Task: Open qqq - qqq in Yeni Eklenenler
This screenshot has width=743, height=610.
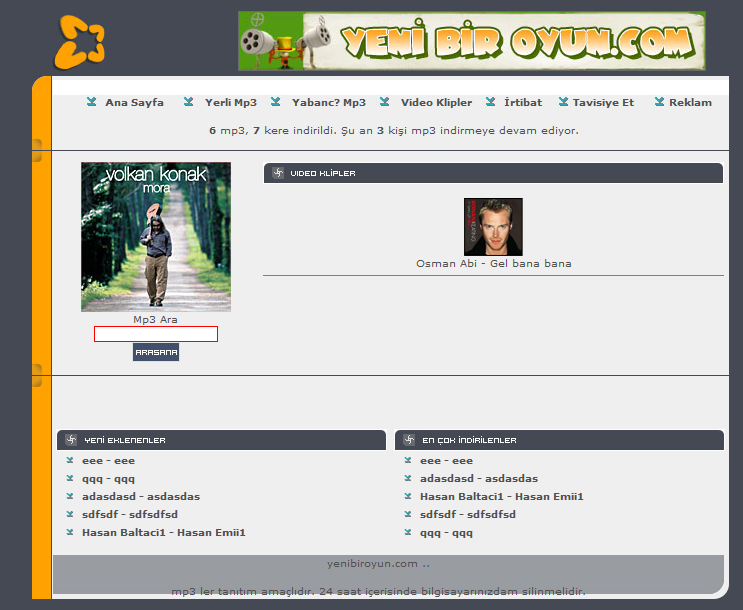Action: [109, 479]
